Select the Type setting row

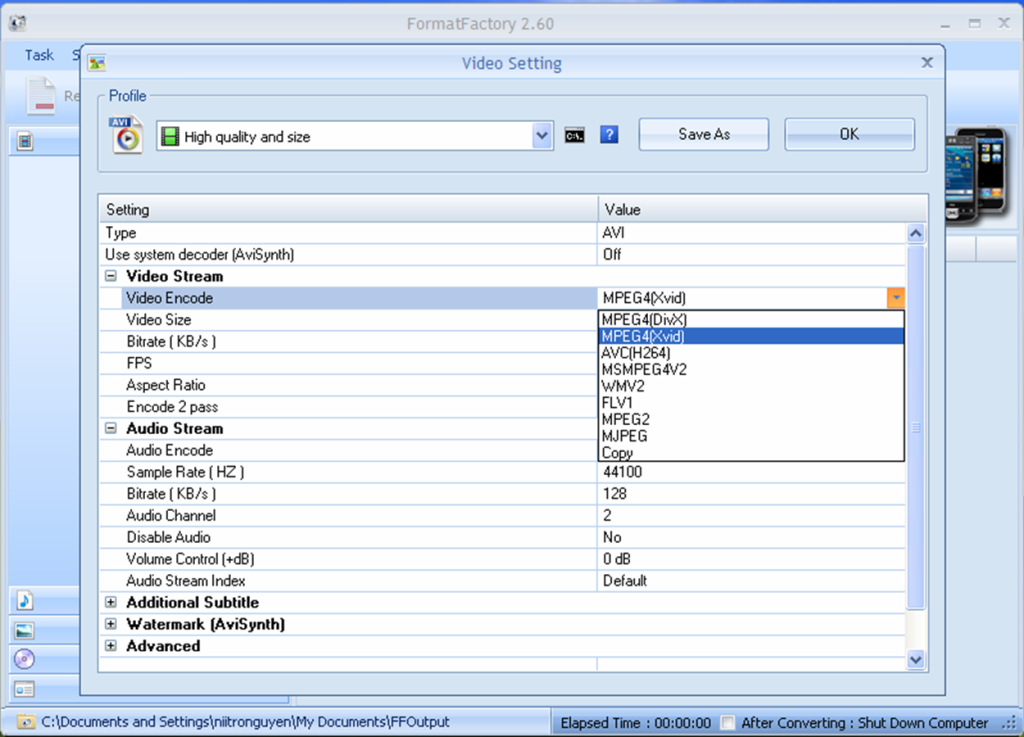(x=502, y=233)
